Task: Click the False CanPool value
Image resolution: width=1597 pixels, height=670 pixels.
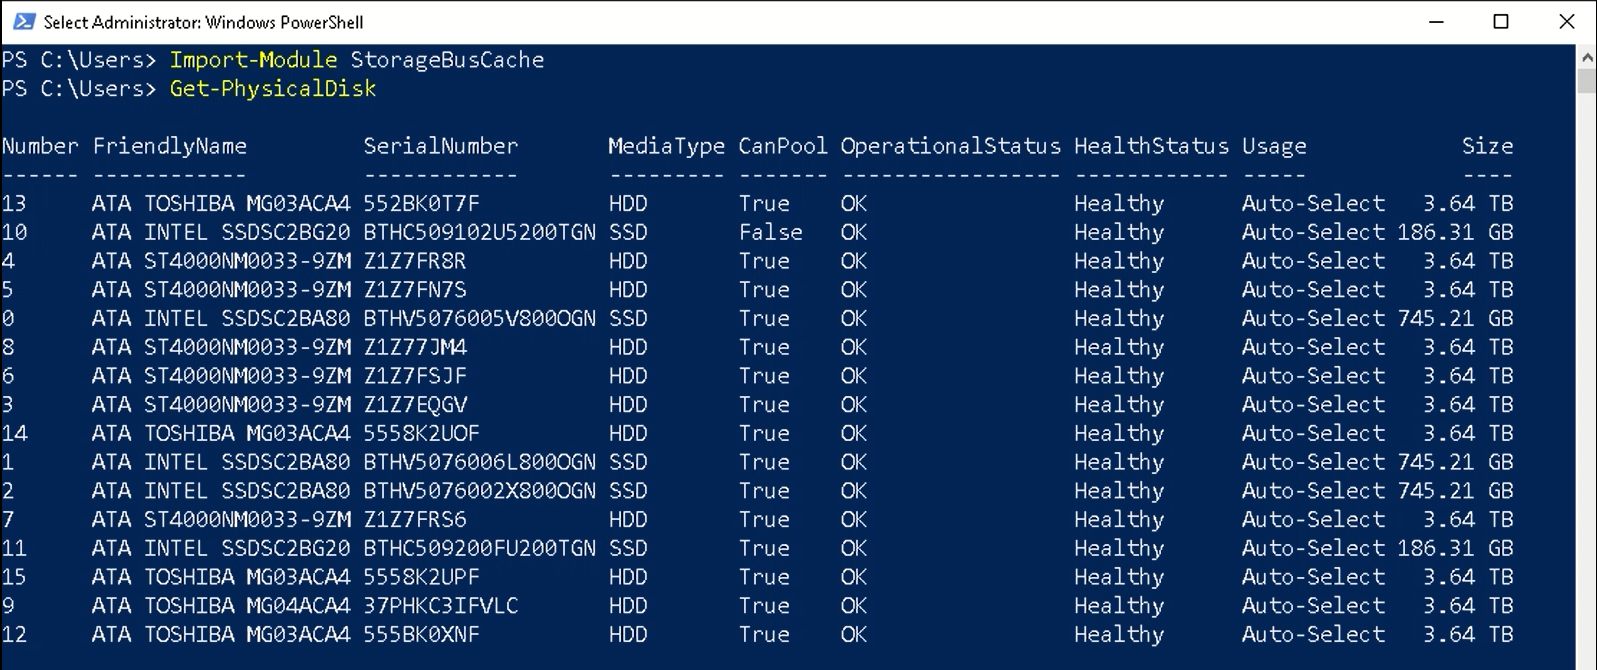Action: pos(770,233)
